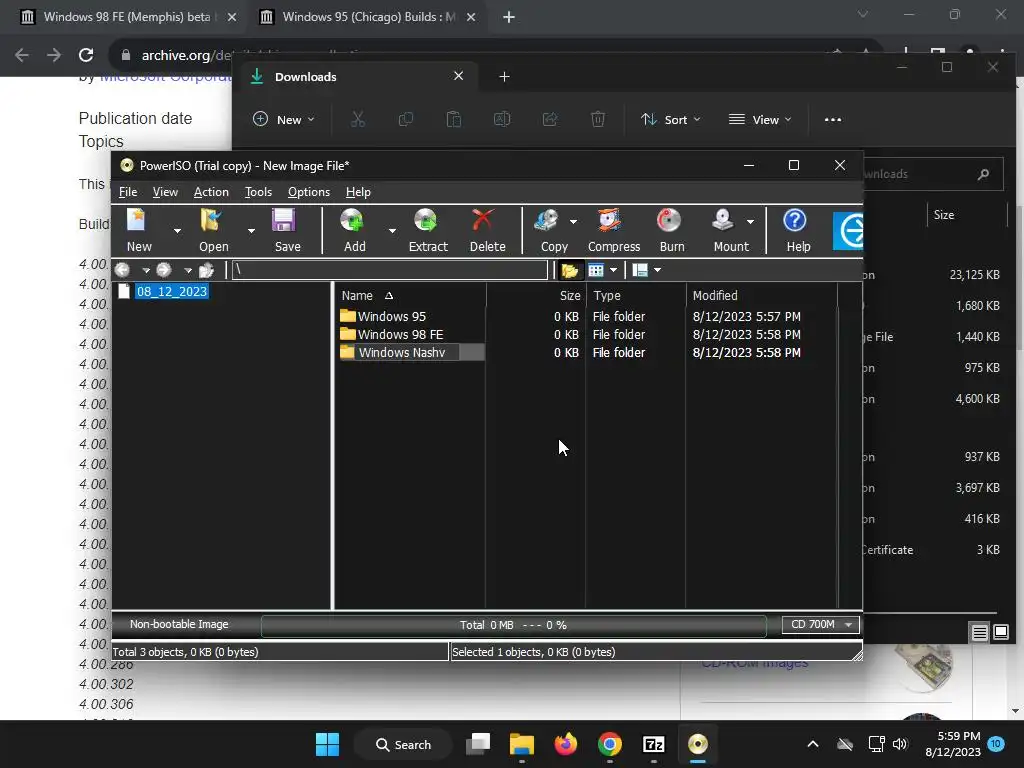1024x768 pixels.
Task: Switch to Windows 98 FE browser tab
Action: [x=126, y=17]
